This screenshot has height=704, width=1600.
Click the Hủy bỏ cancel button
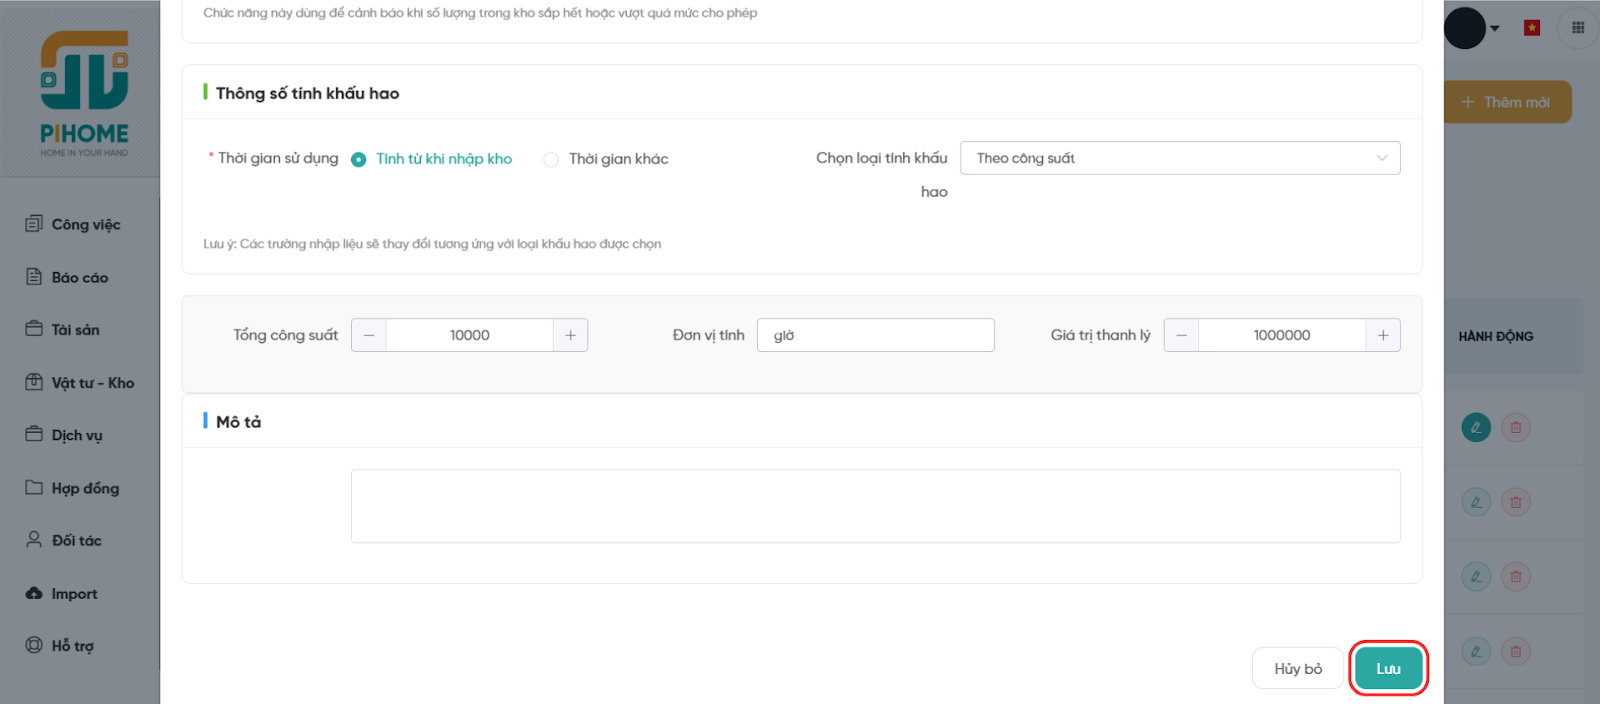(1297, 668)
